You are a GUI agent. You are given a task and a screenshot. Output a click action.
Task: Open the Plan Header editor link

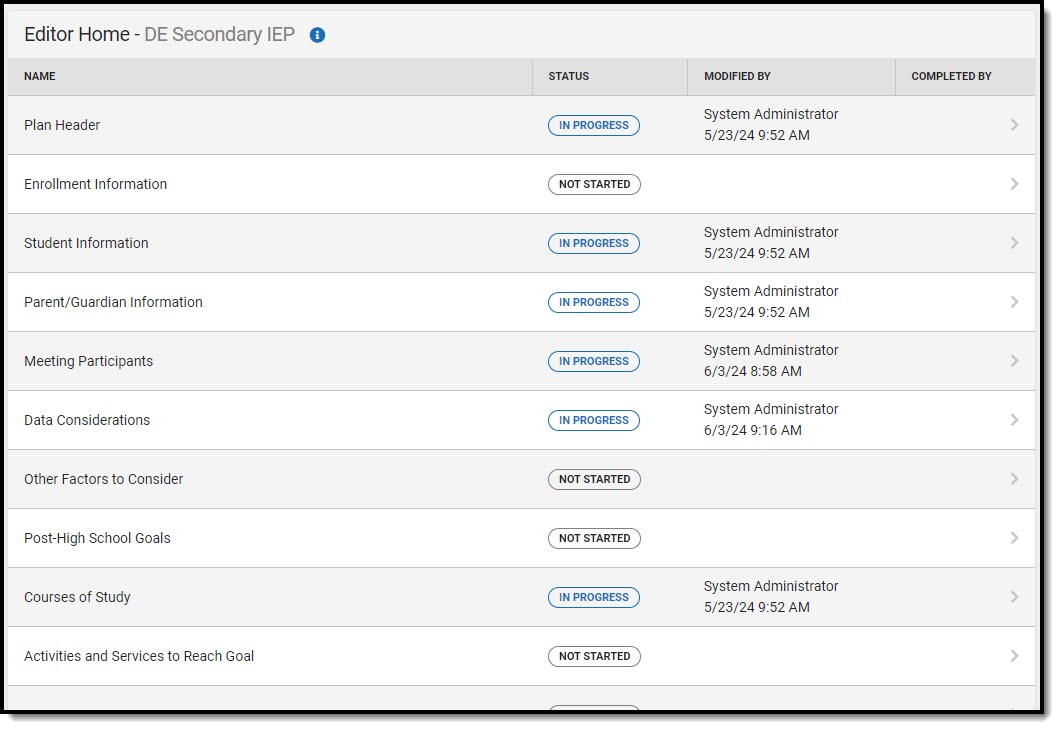[62, 125]
